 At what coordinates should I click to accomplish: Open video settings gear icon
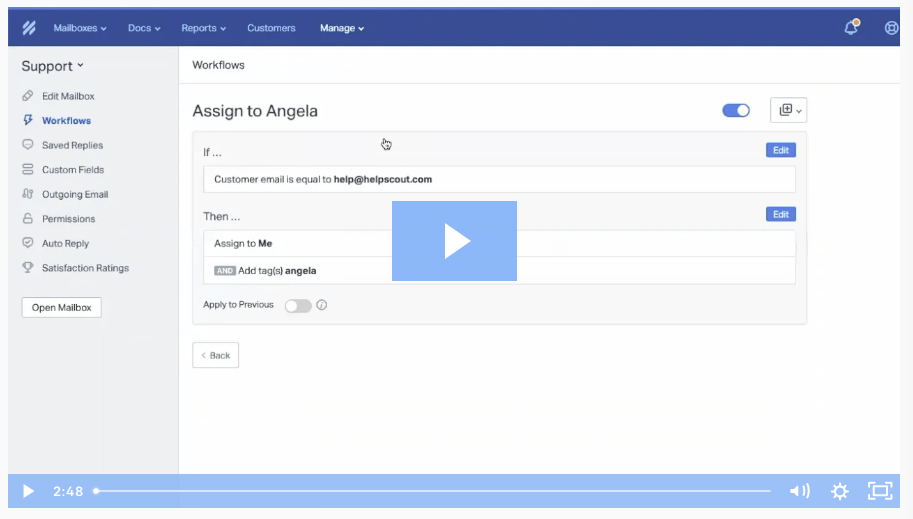(840, 491)
